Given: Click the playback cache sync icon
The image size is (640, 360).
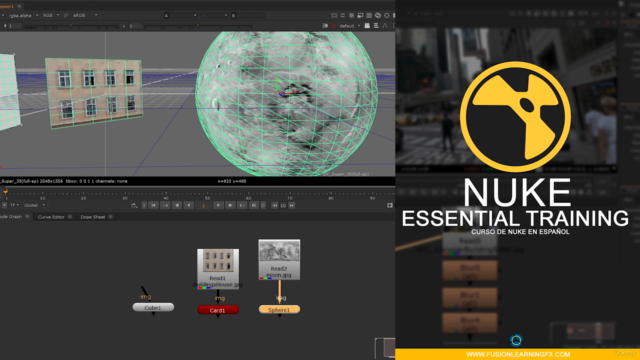Looking at the screenshot, I should 134,205.
